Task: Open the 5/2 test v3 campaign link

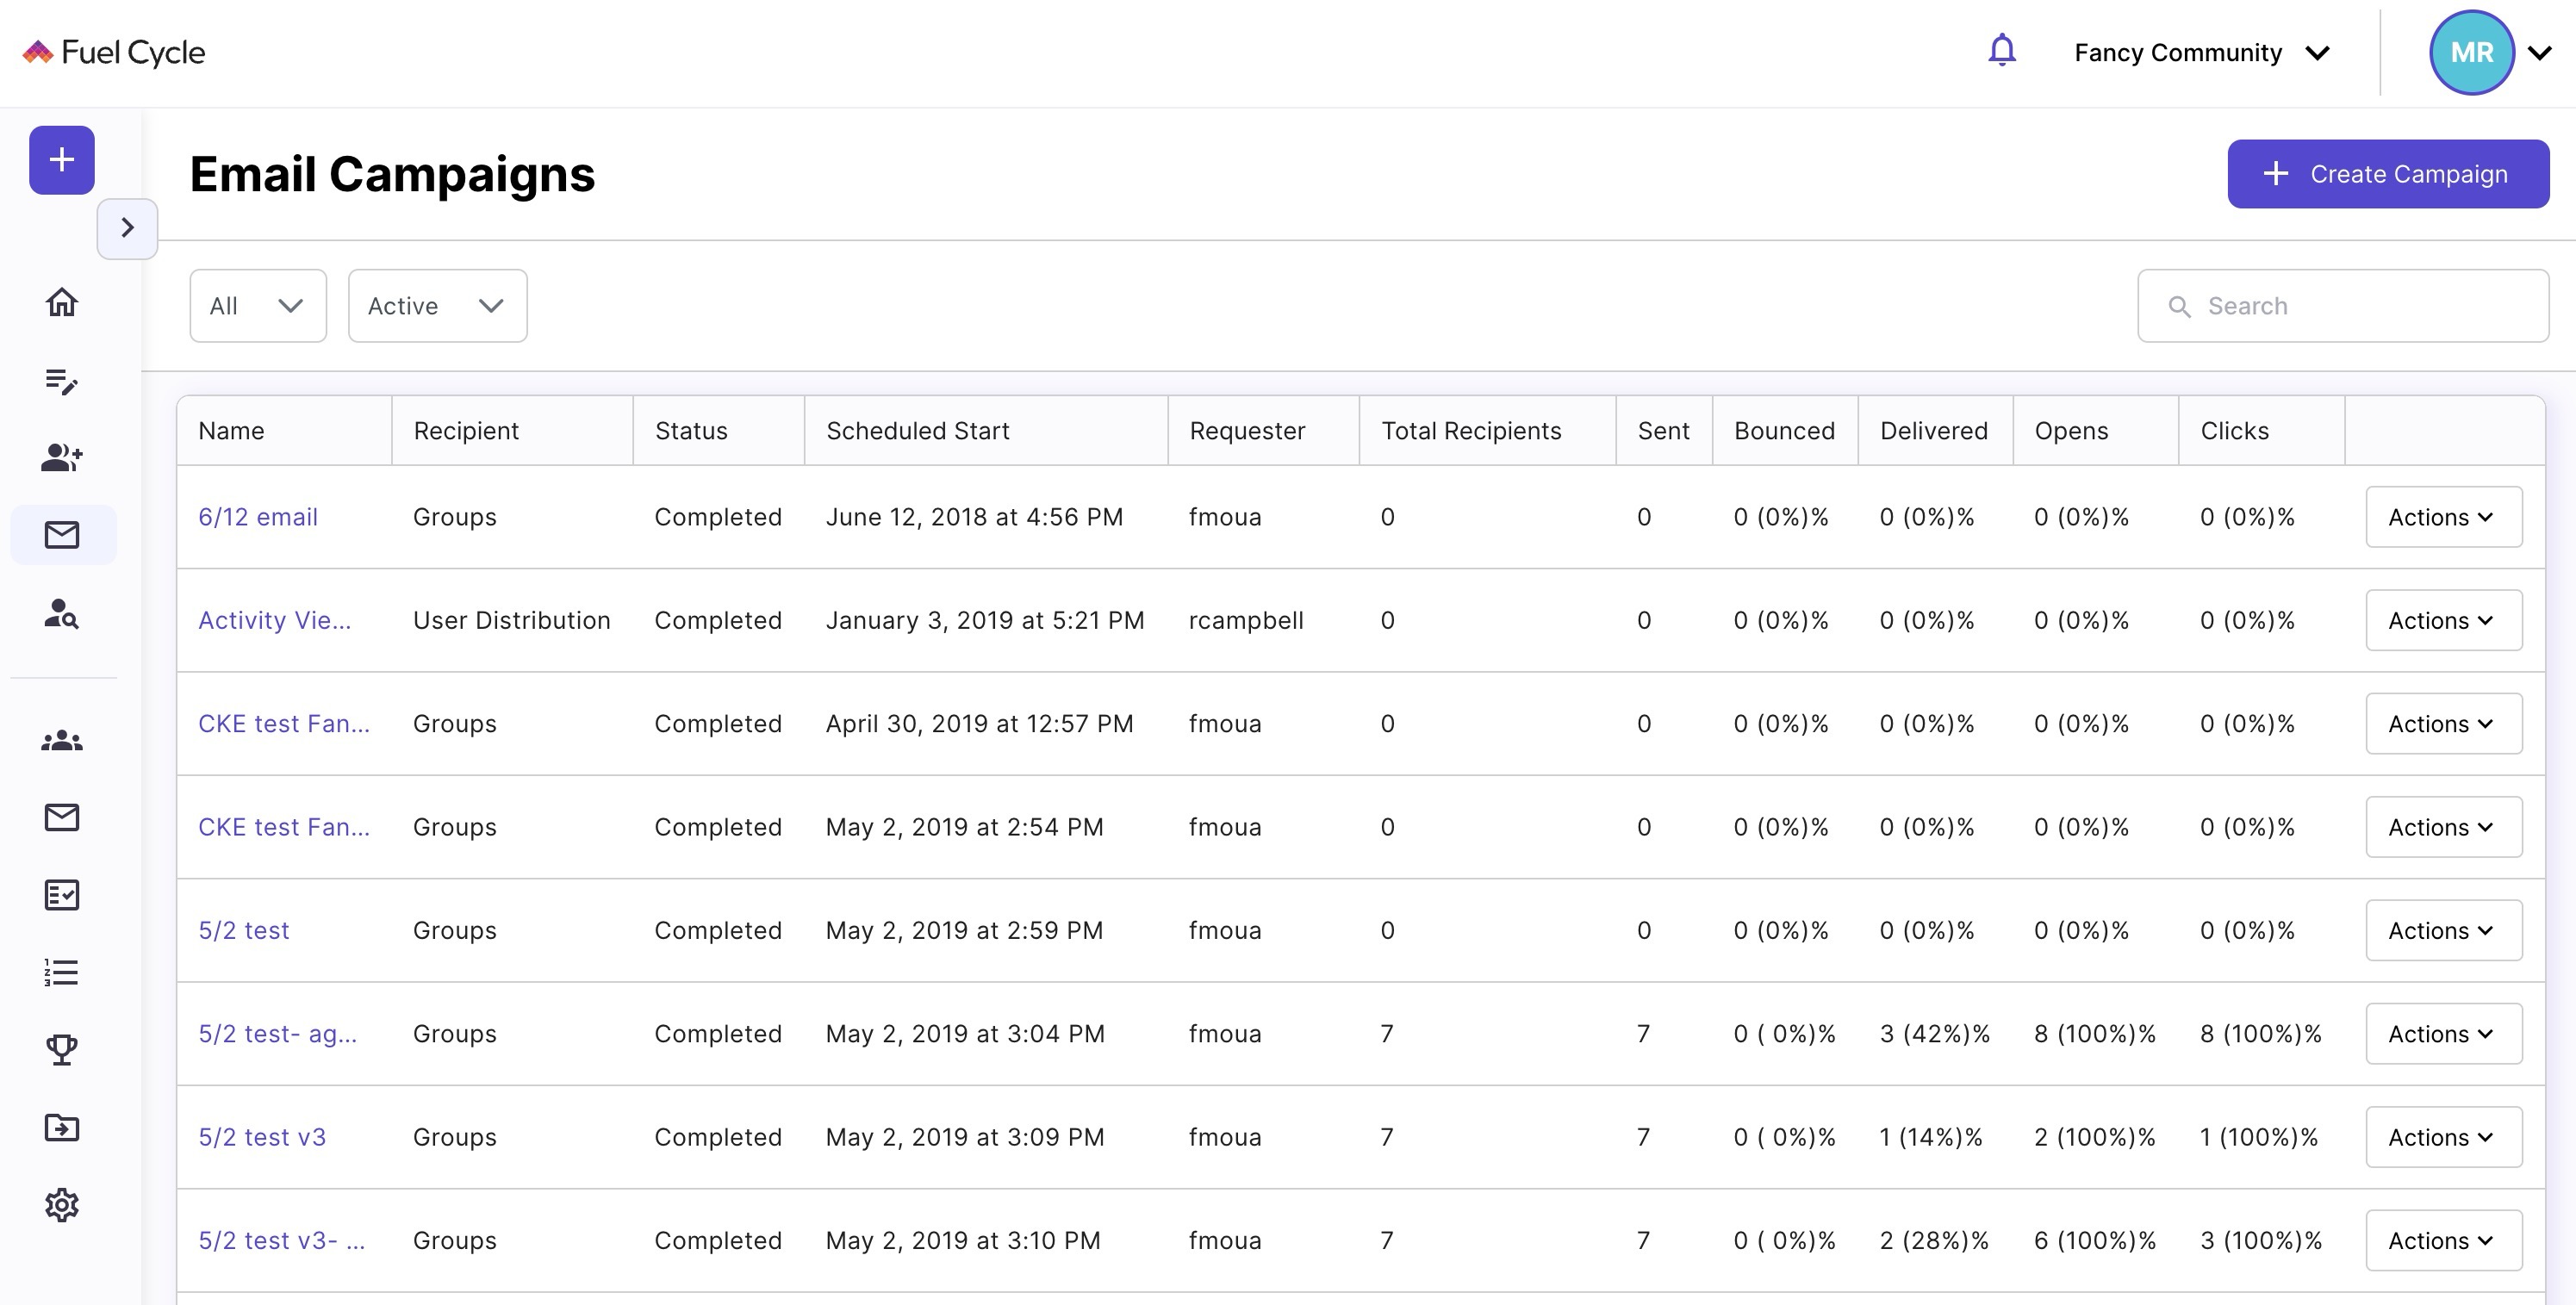Action: click(x=262, y=1137)
